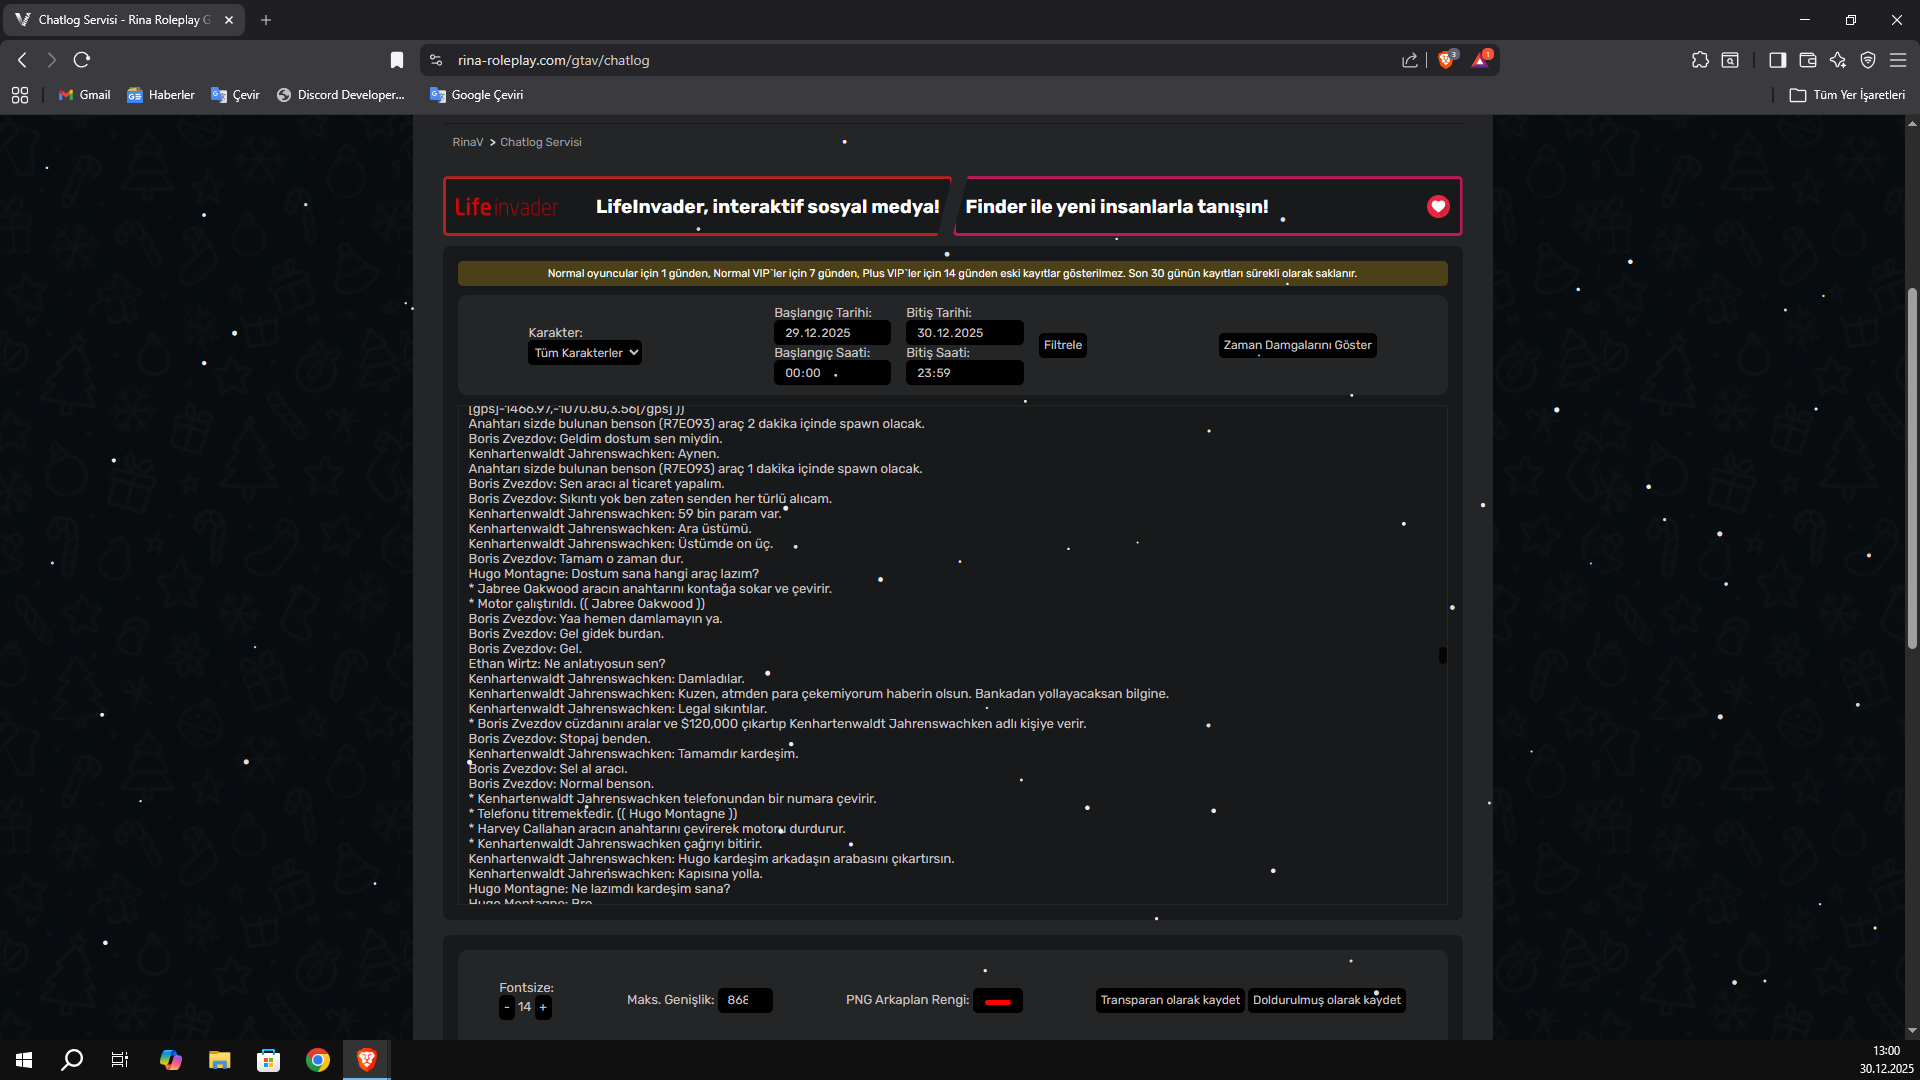Select the Chatlog Servisi browser tab
Viewport: 1920px width, 1080px height.
tap(125, 20)
